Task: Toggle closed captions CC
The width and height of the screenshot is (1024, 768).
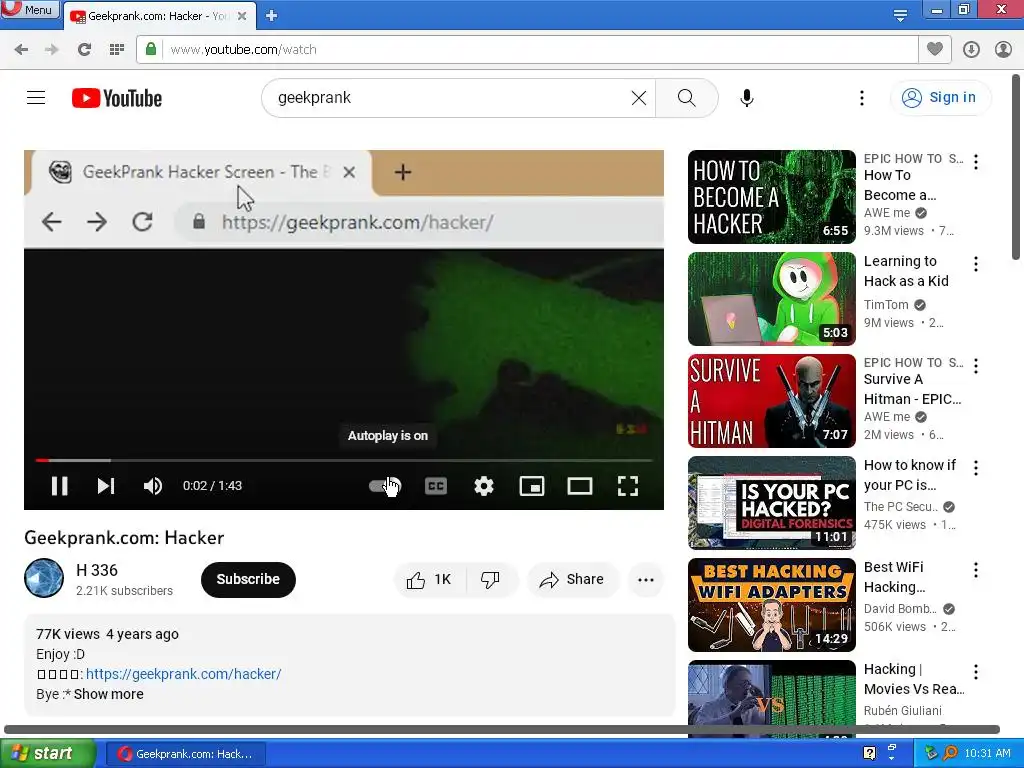Action: (x=436, y=486)
